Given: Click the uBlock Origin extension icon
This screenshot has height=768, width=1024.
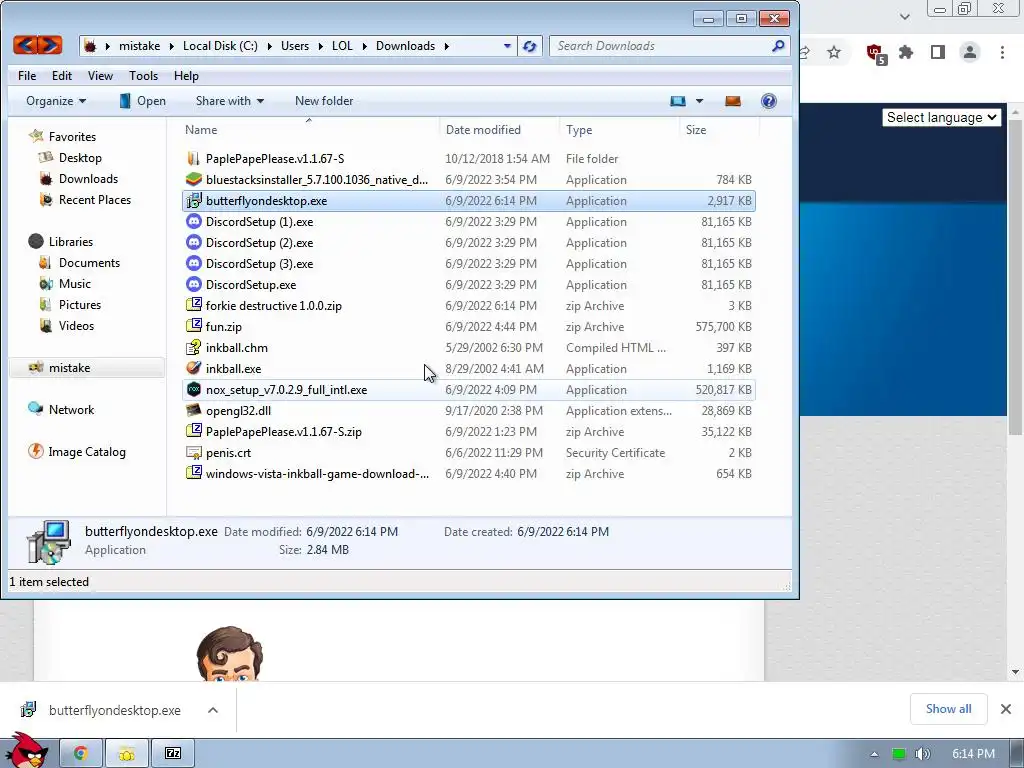Looking at the screenshot, I should [x=876, y=54].
